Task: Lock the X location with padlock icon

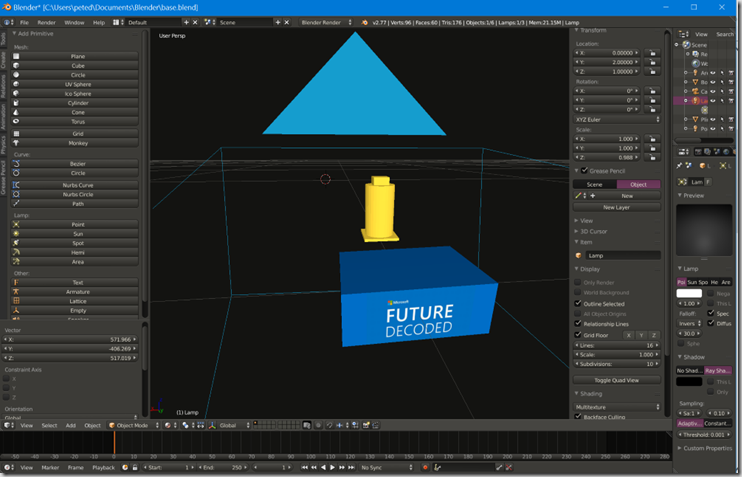Action: point(653,53)
